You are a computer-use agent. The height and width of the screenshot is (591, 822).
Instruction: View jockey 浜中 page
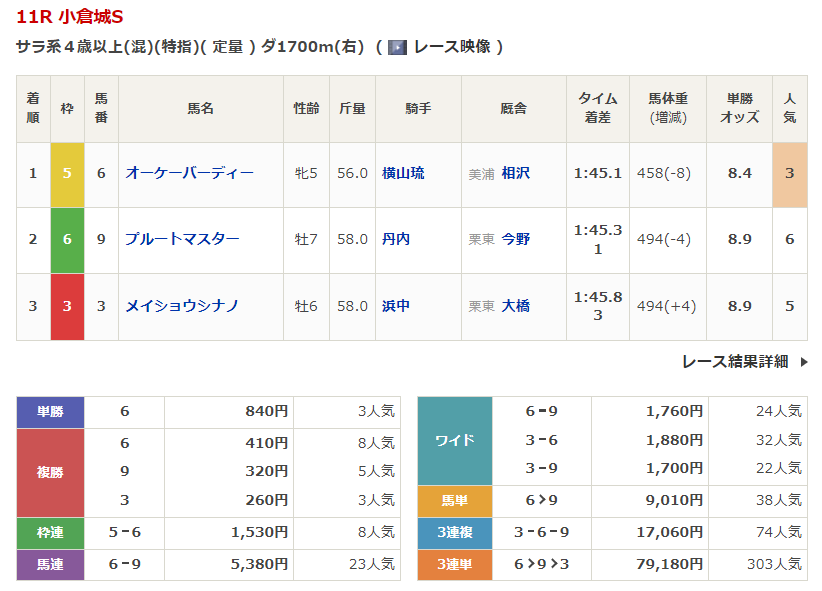coord(396,306)
